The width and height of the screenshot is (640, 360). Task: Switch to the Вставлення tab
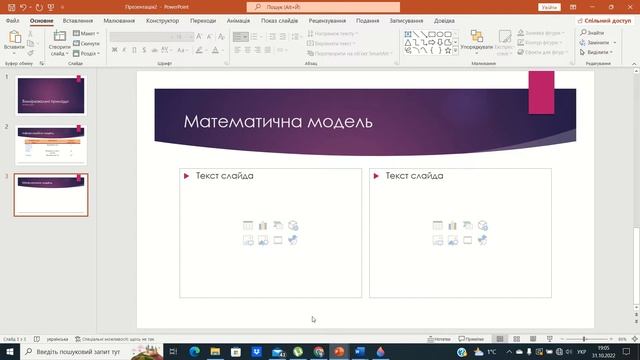pyautogui.click(x=78, y=20)
